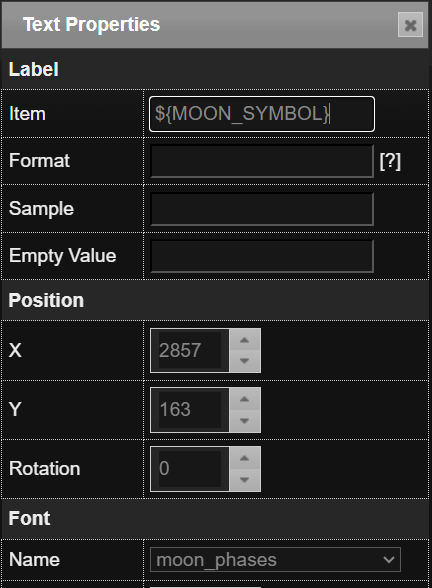Viewport: 432px width, 588px height.
Task: Increase the Y position value
Action: [x=244, y=399]
